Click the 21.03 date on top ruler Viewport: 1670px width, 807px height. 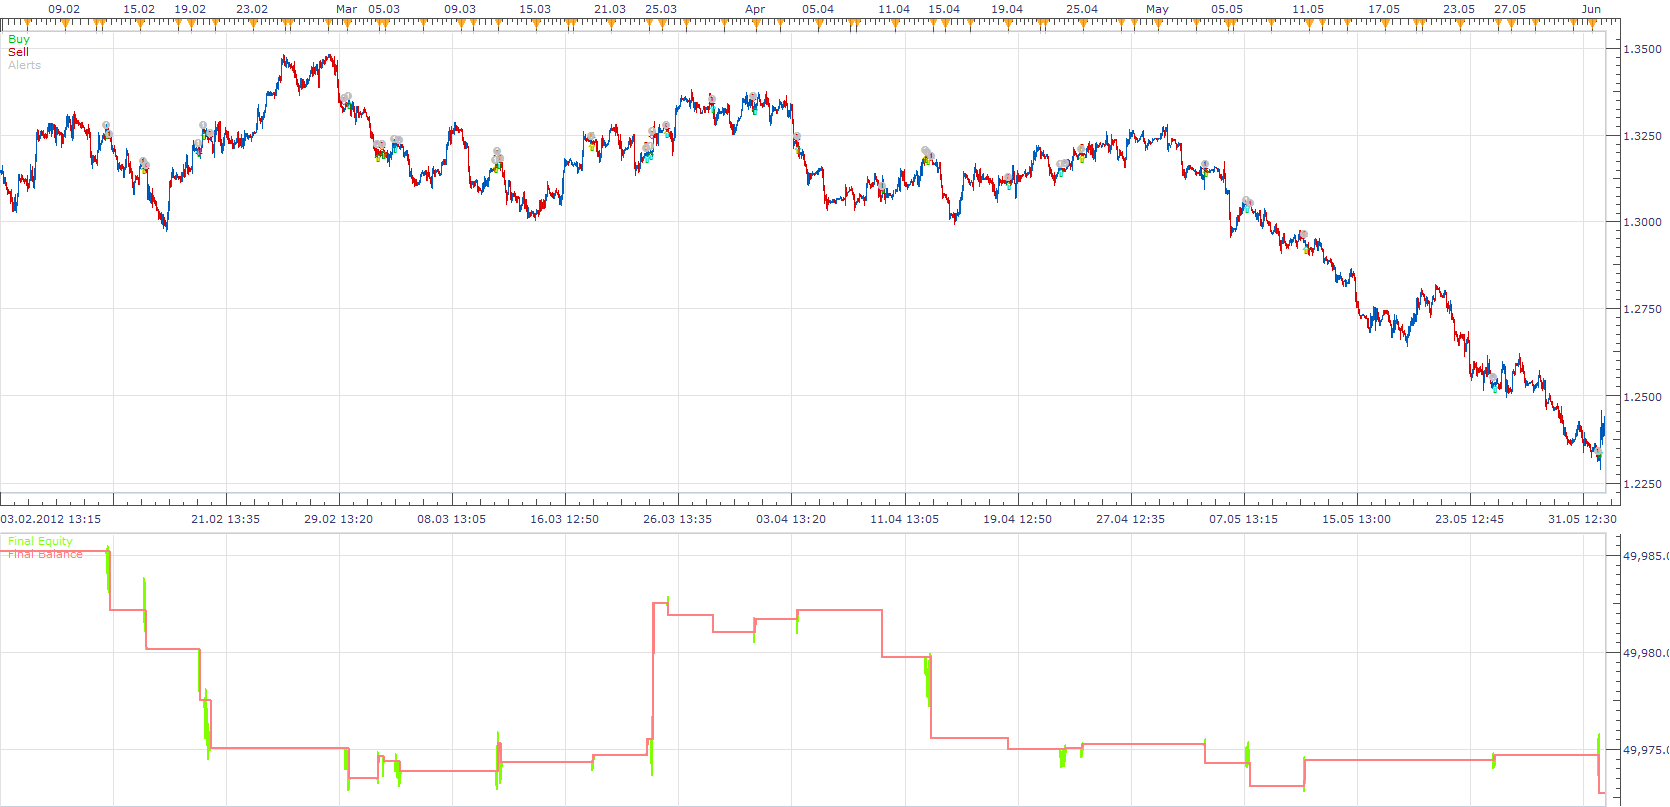(610, 9)
